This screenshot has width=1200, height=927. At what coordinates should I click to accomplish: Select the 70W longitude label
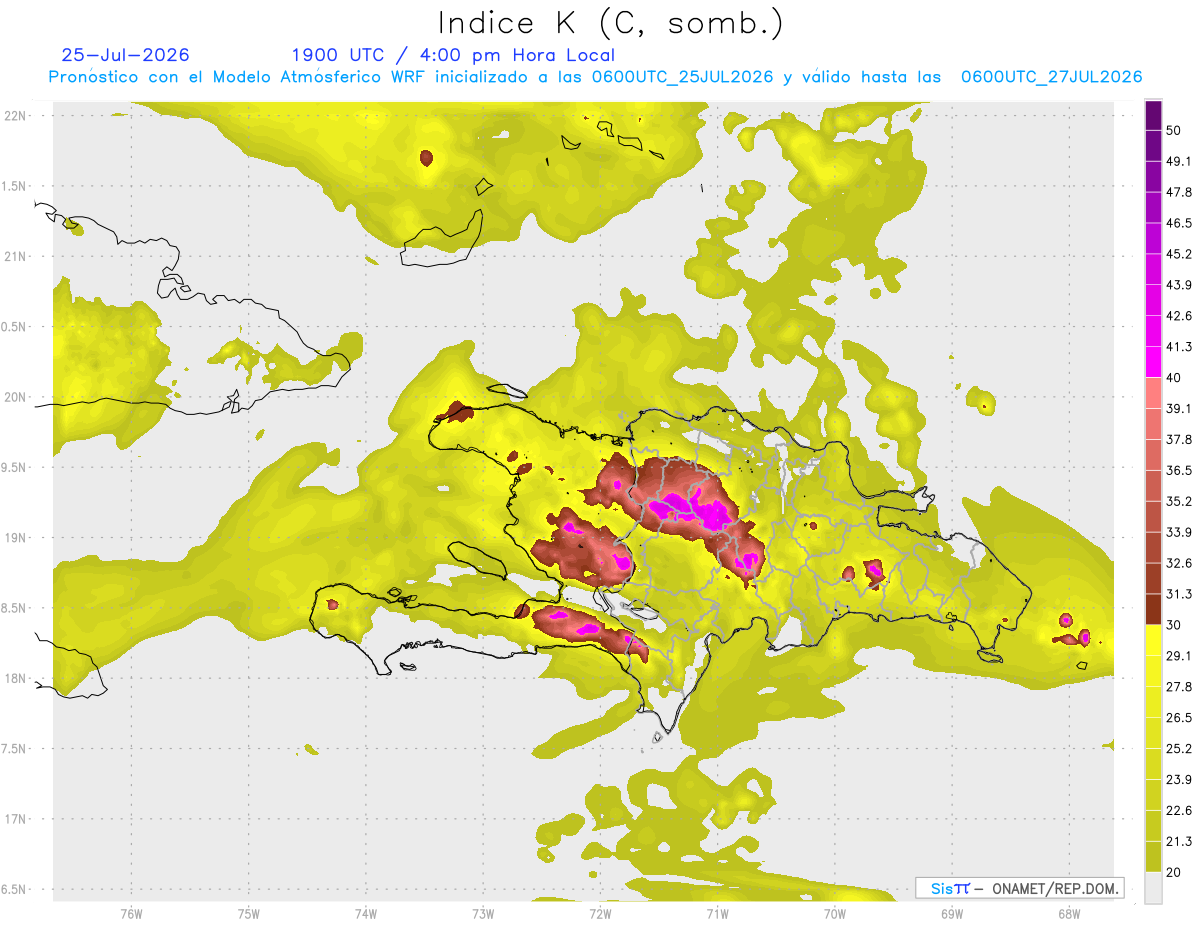tap(835, 913)
